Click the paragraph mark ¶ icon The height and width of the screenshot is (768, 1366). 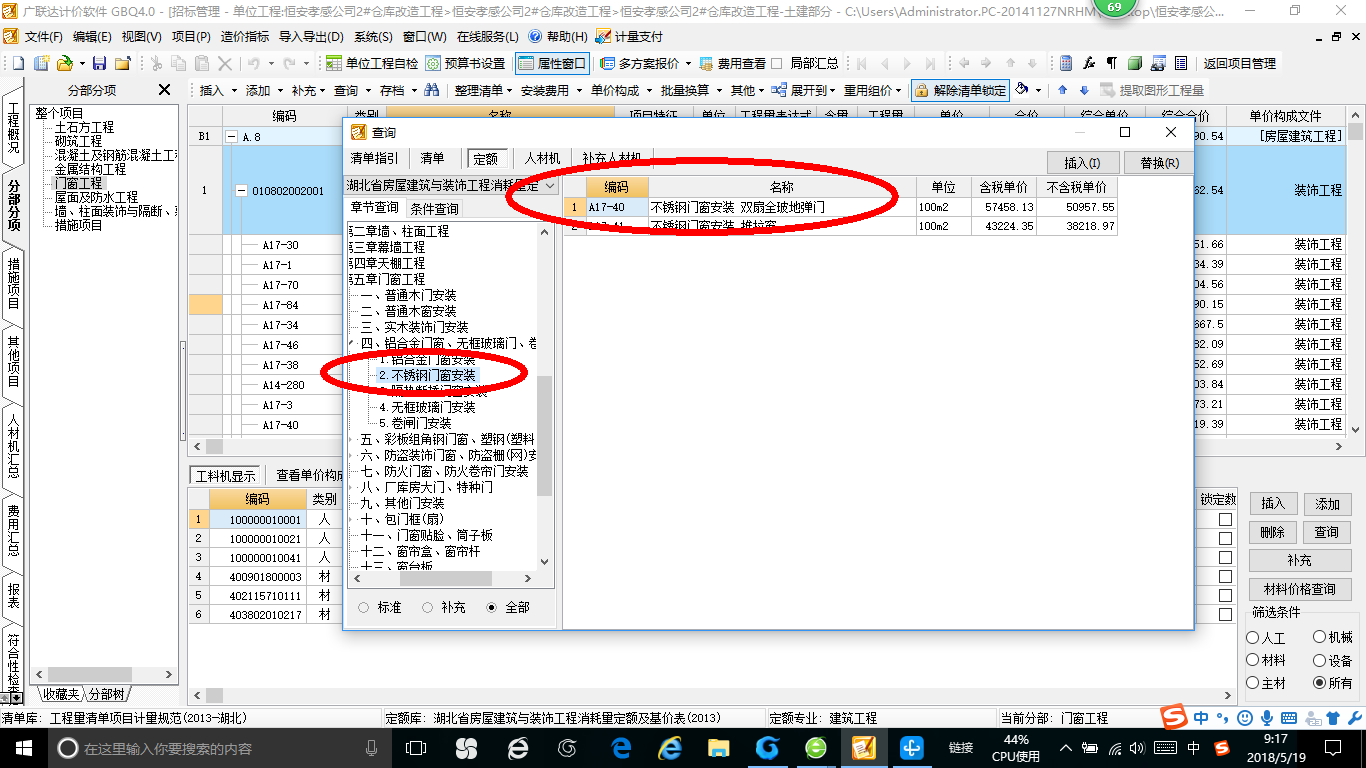tap(1112, 63)
